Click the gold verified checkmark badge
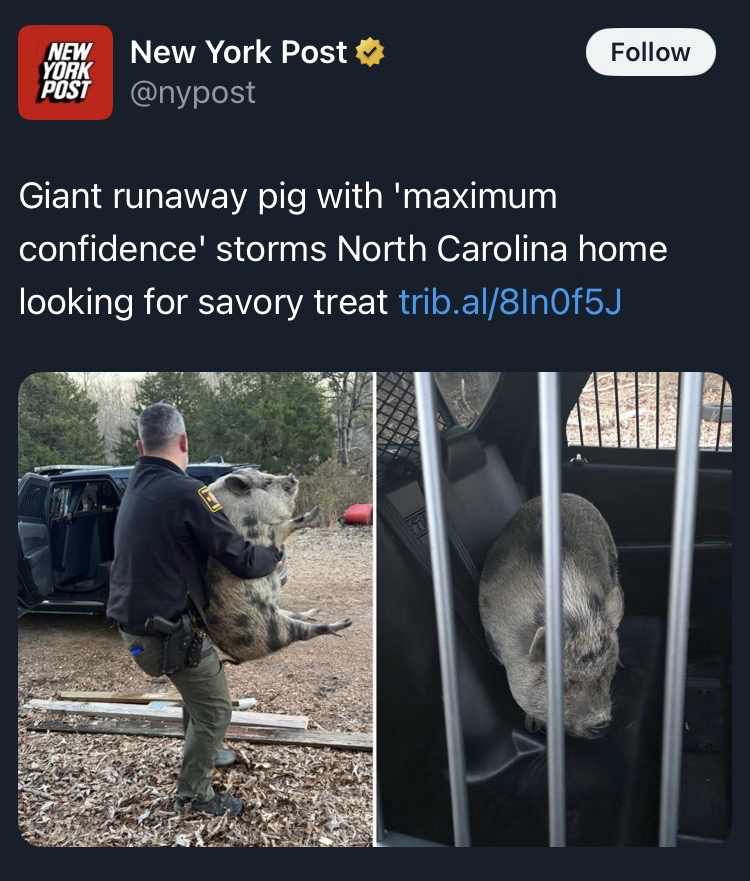 tap(370, 52)
